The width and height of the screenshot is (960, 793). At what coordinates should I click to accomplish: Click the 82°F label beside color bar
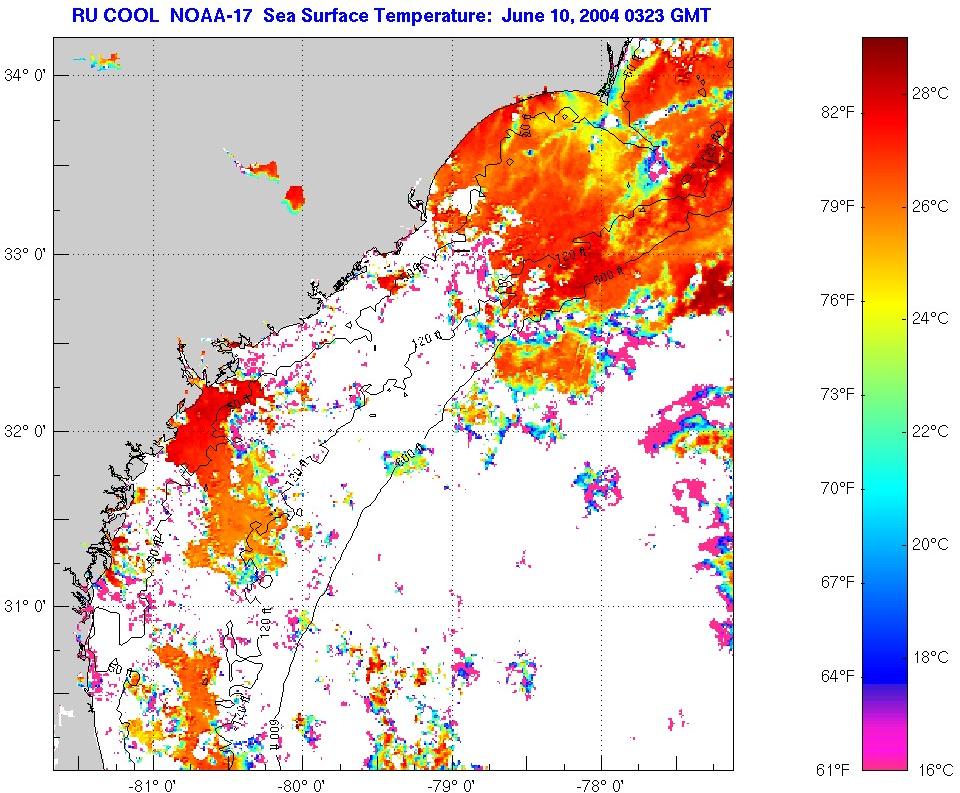(837, 112)
